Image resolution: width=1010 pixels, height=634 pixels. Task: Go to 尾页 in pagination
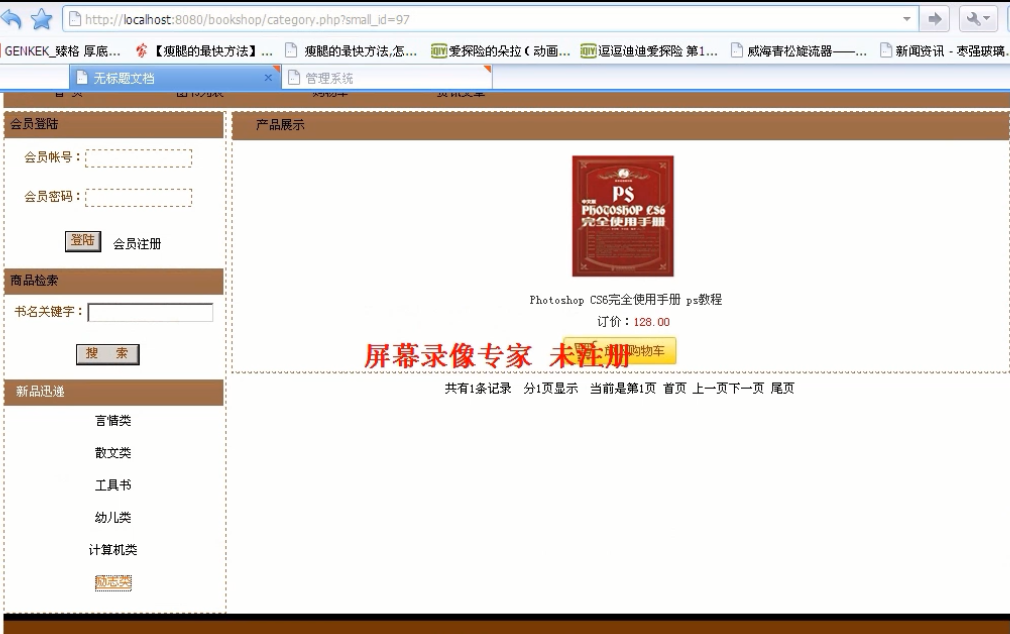(x=783, y=388)
